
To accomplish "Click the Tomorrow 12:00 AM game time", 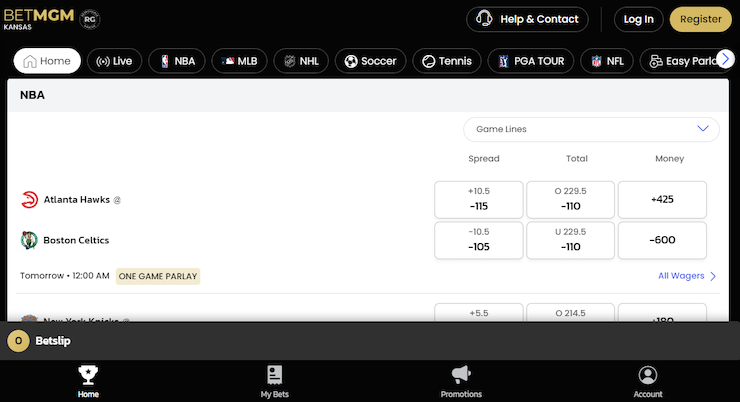I will coord(65,276).
